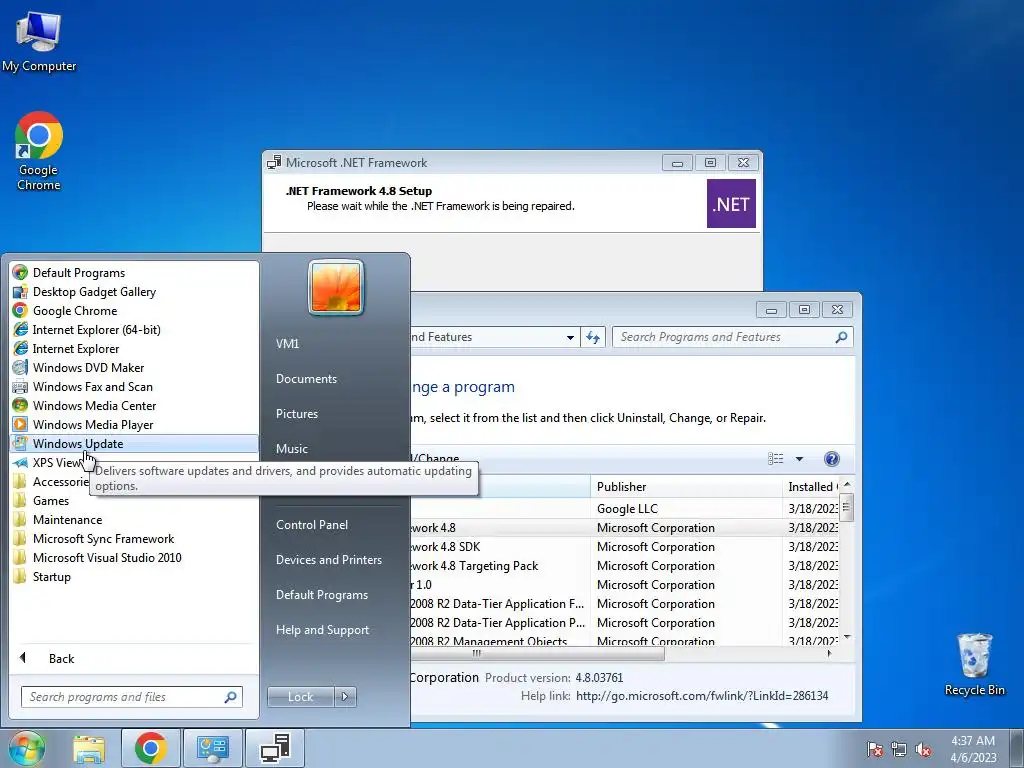Launch Google Chrome from the desktop shortcut
1024x768 pixels.
click(39, 151)
